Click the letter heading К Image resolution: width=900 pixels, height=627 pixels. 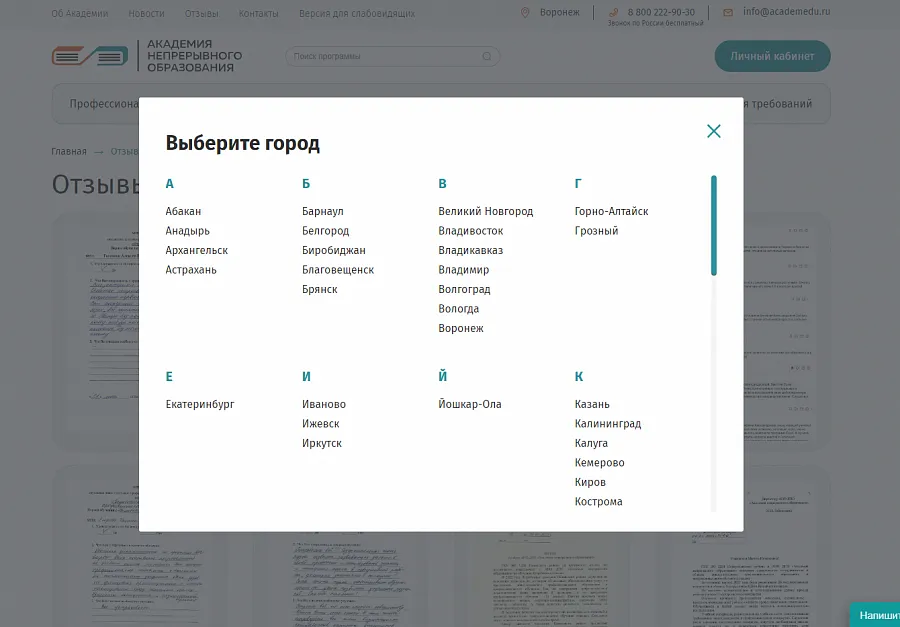point(579,377)
